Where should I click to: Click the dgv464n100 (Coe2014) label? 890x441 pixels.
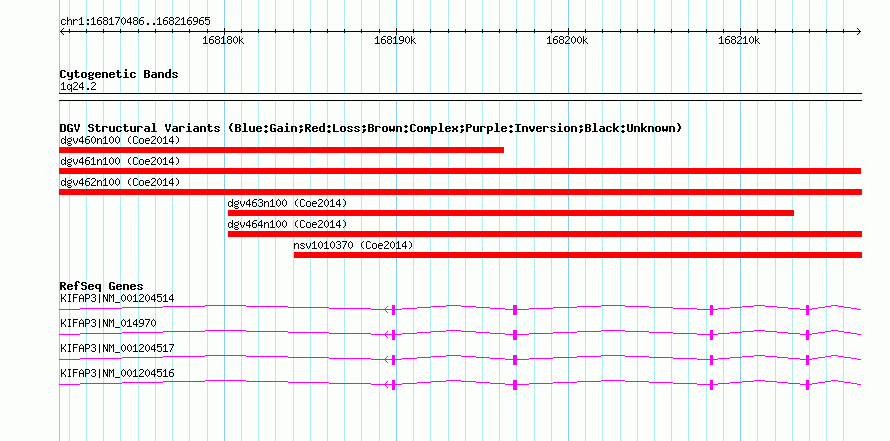tap(287, 224)
